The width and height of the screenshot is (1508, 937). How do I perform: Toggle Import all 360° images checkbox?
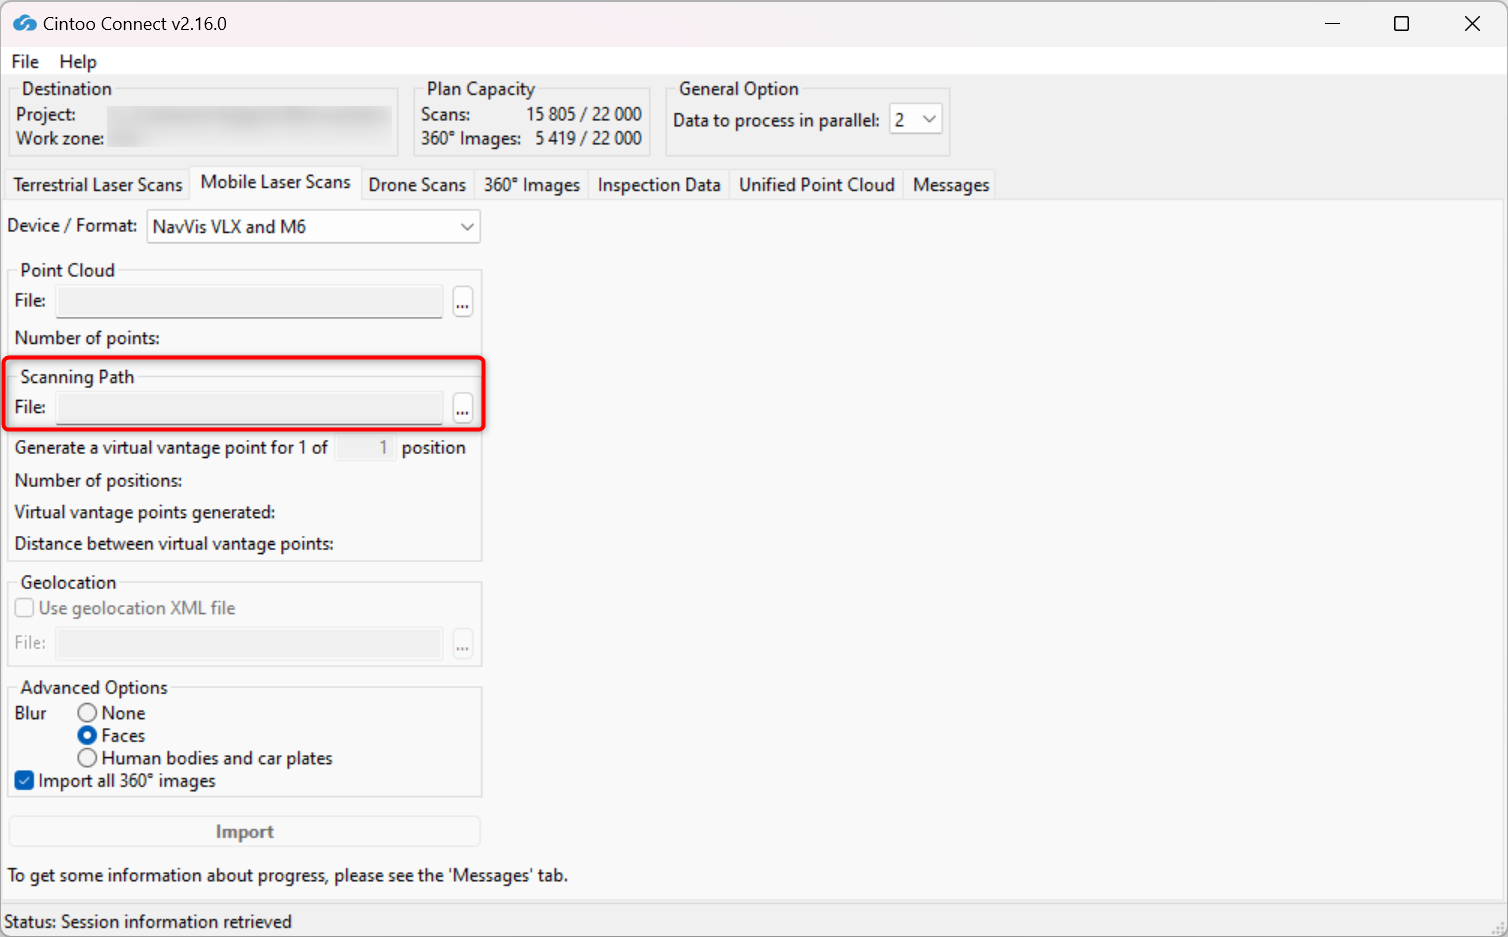(x=25, y=781)
